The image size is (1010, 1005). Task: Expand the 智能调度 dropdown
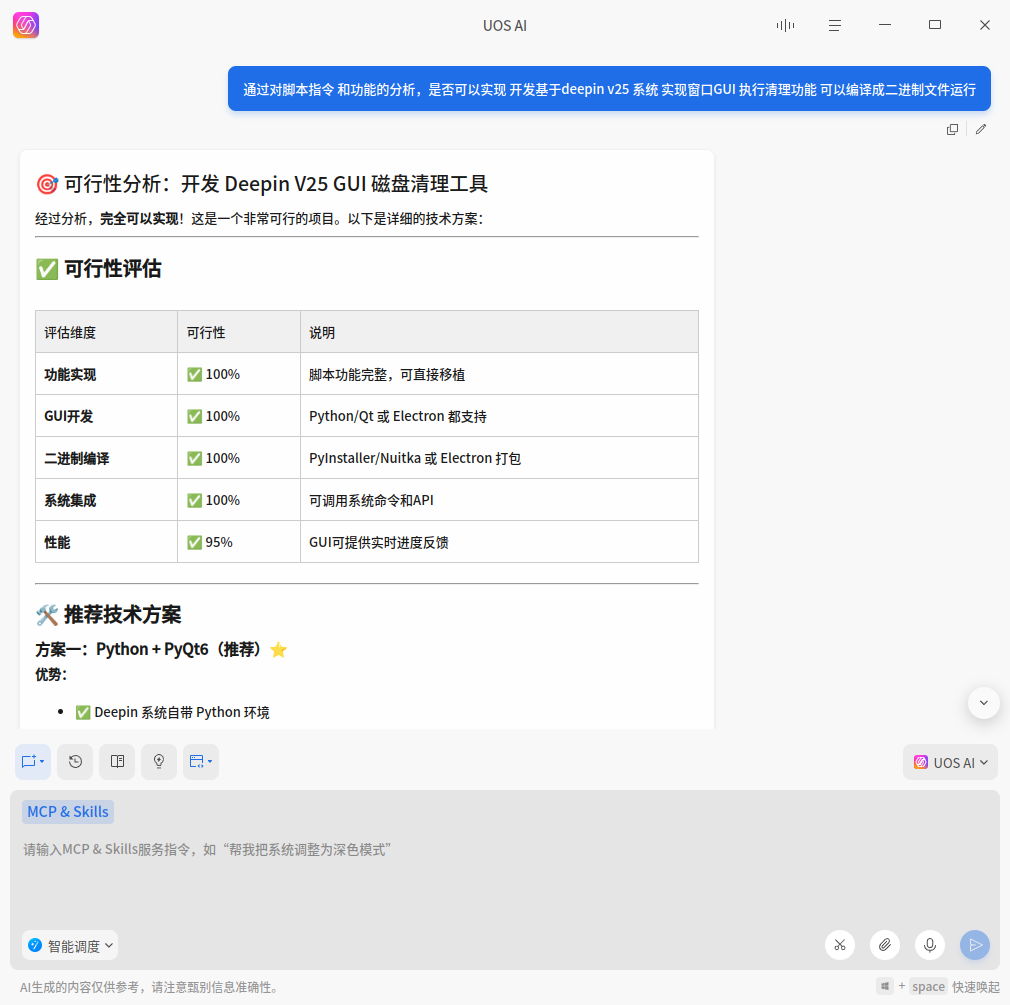pyautogui.click(x=70, y=945)
